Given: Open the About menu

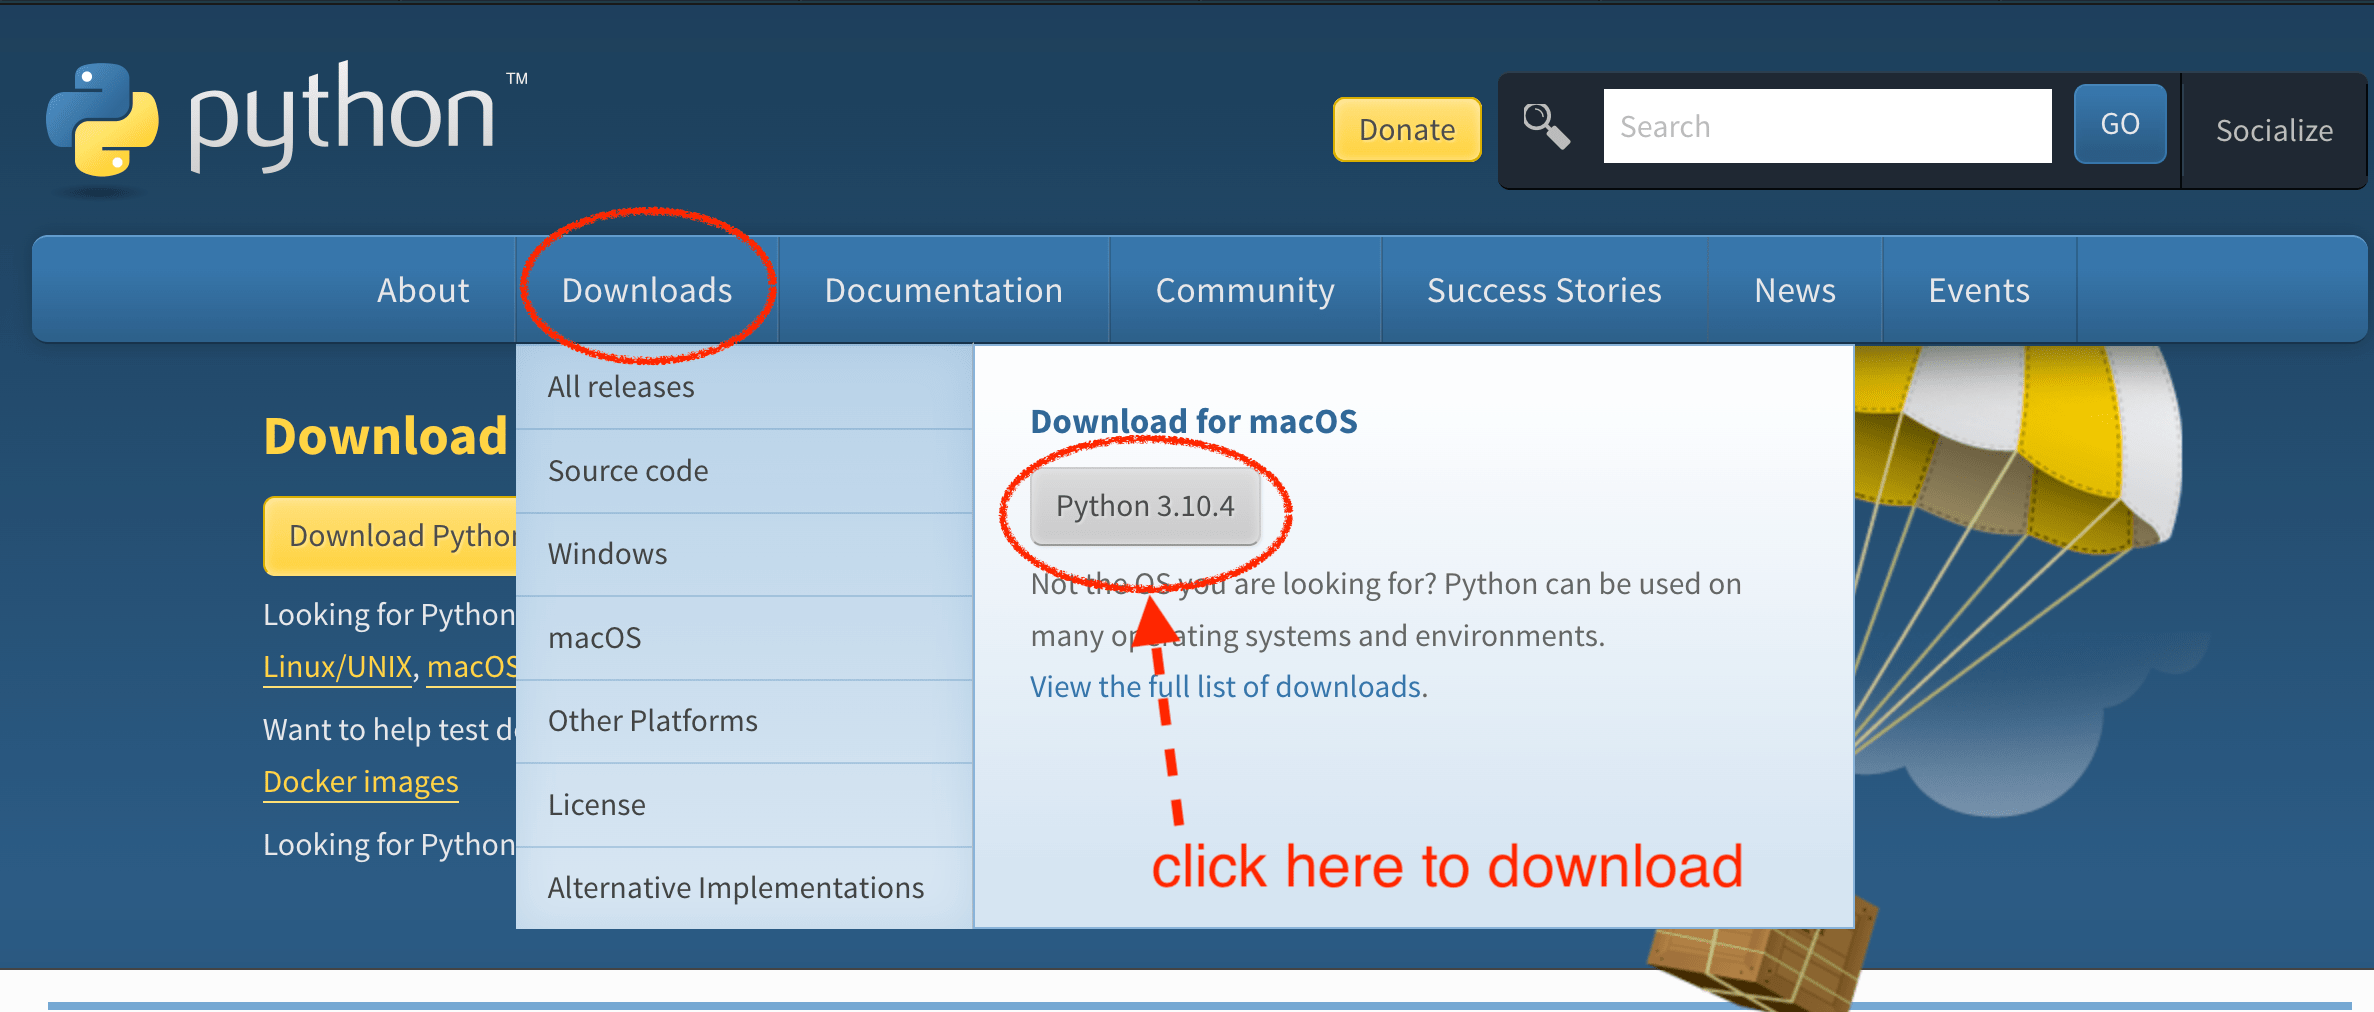Looking at the screenshot, I should point(423,290).
